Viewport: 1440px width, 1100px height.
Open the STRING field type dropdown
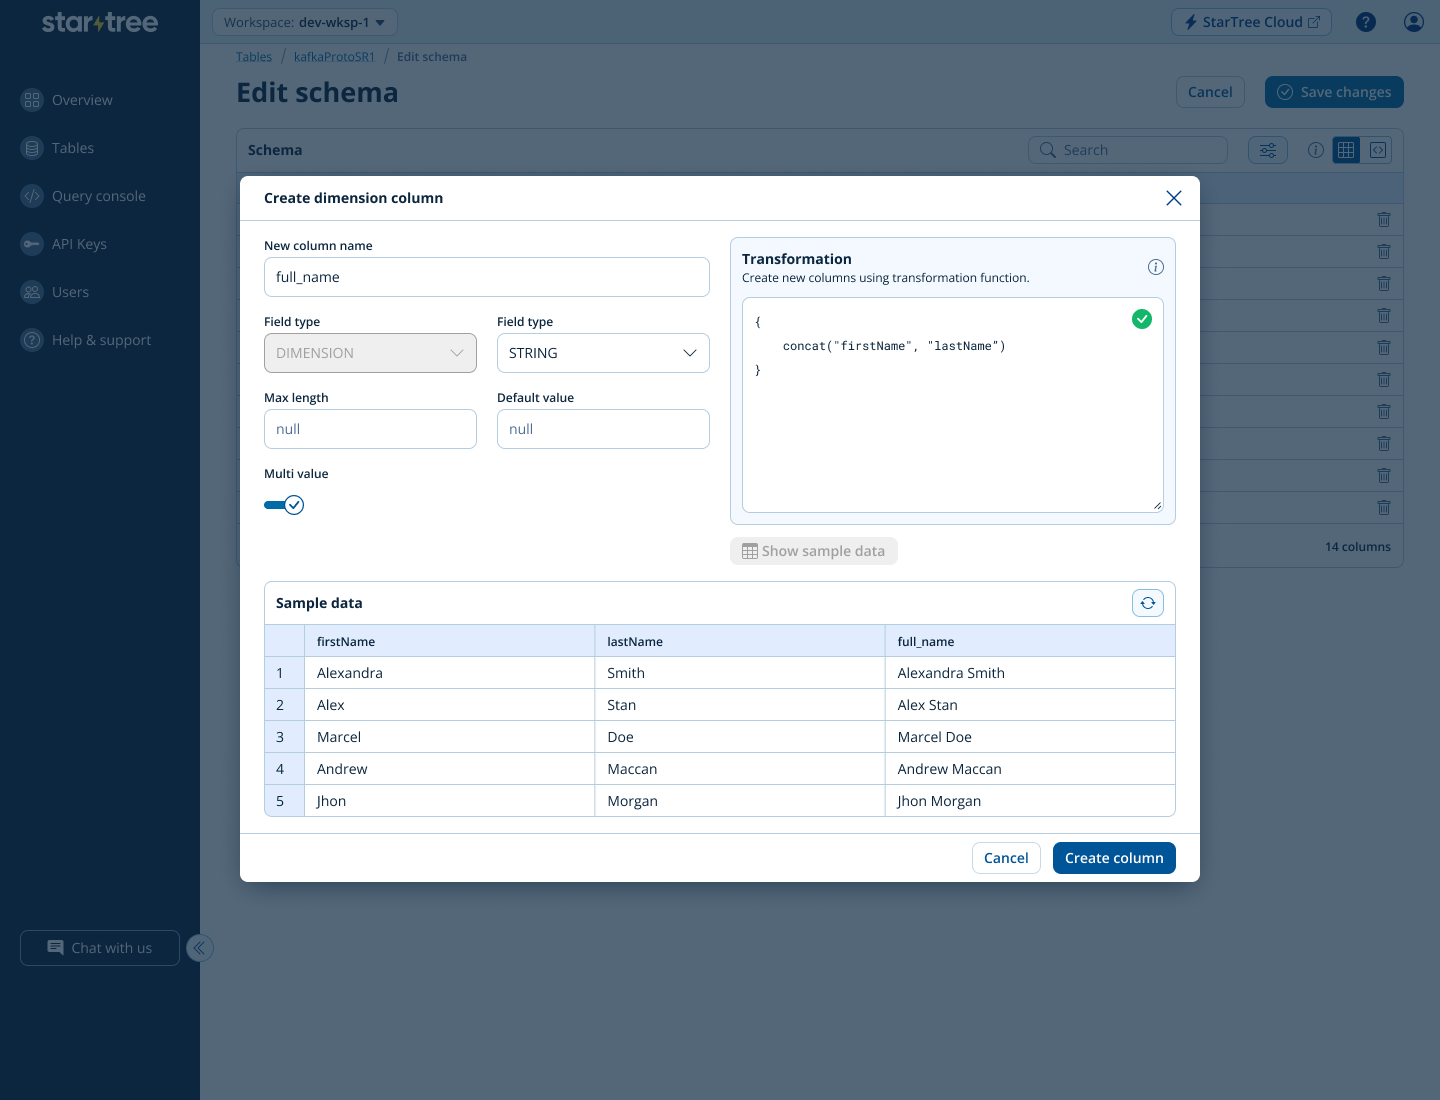click(602, 353)
